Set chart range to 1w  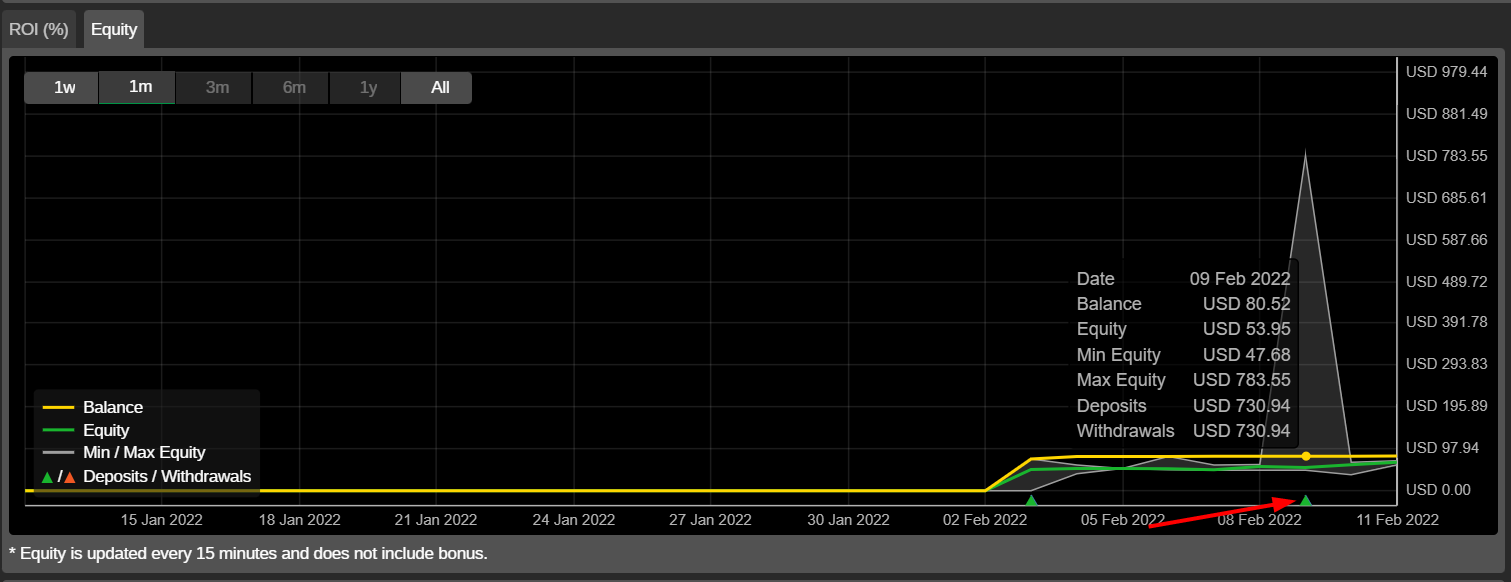[x=64, y=88]
